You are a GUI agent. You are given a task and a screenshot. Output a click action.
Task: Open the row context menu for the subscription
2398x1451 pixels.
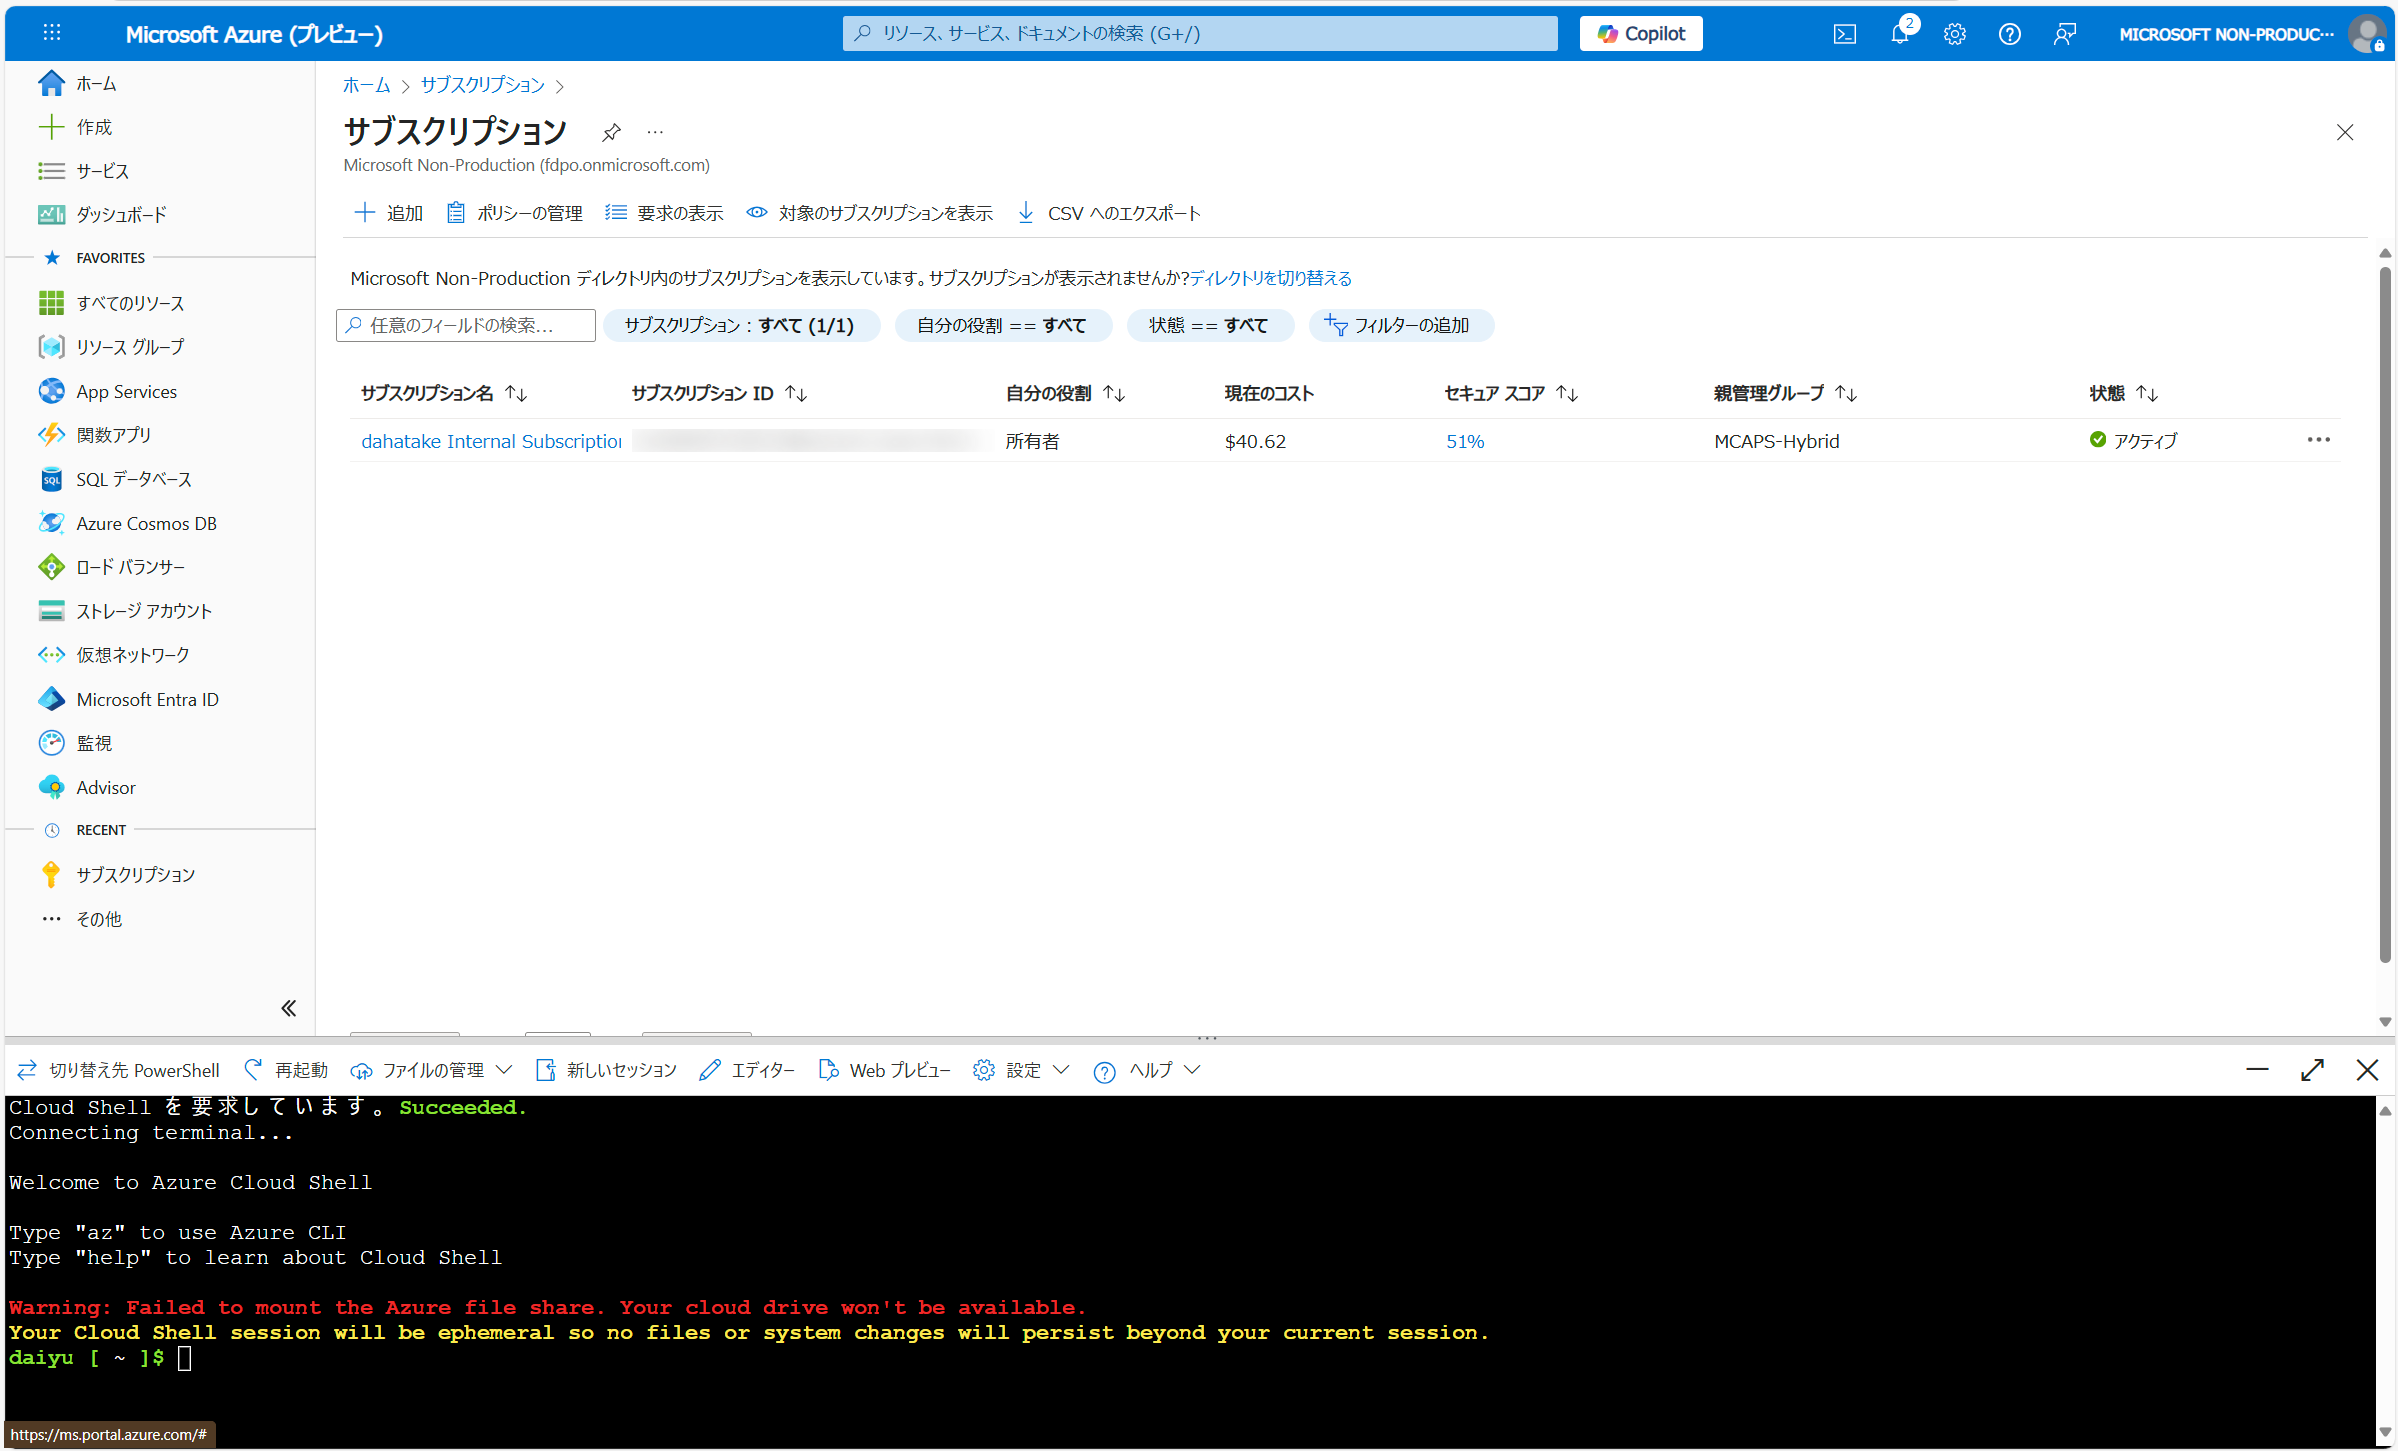[2320, 440]
